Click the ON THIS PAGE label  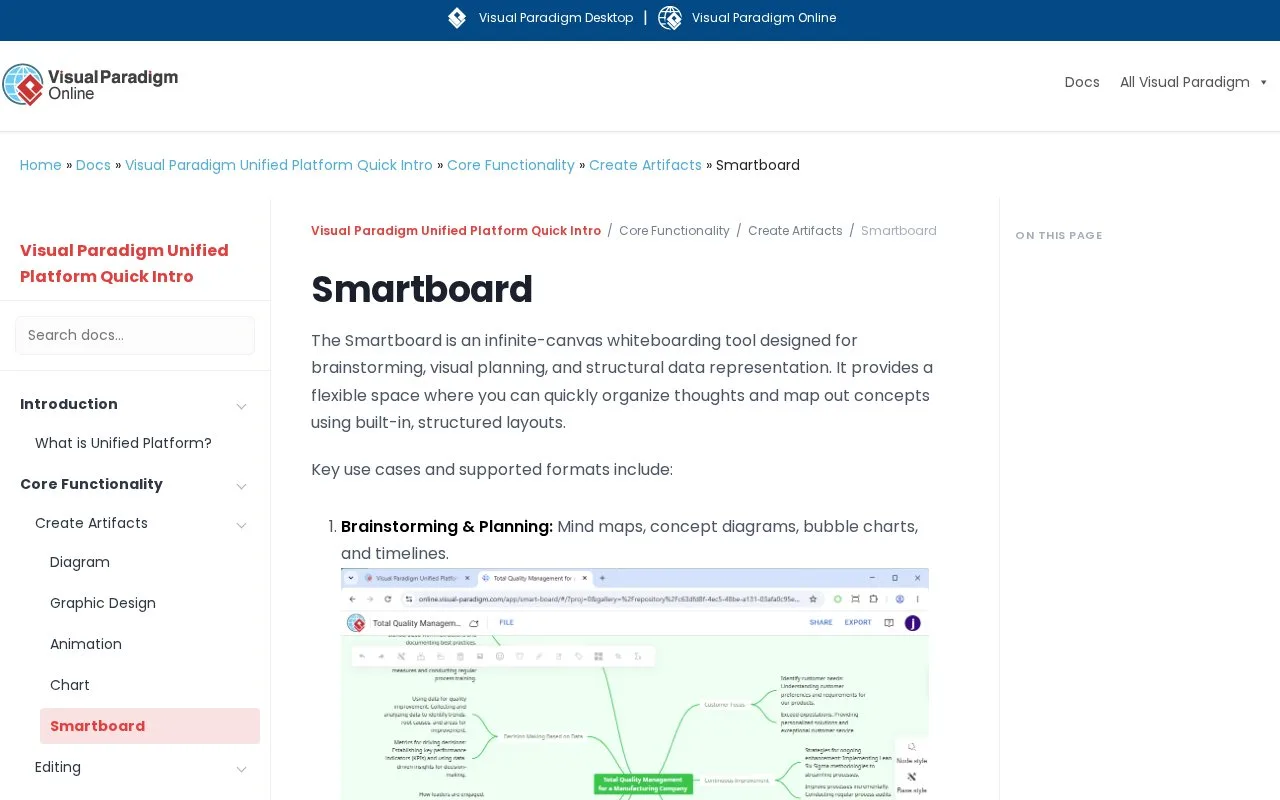coord(1059,236)
